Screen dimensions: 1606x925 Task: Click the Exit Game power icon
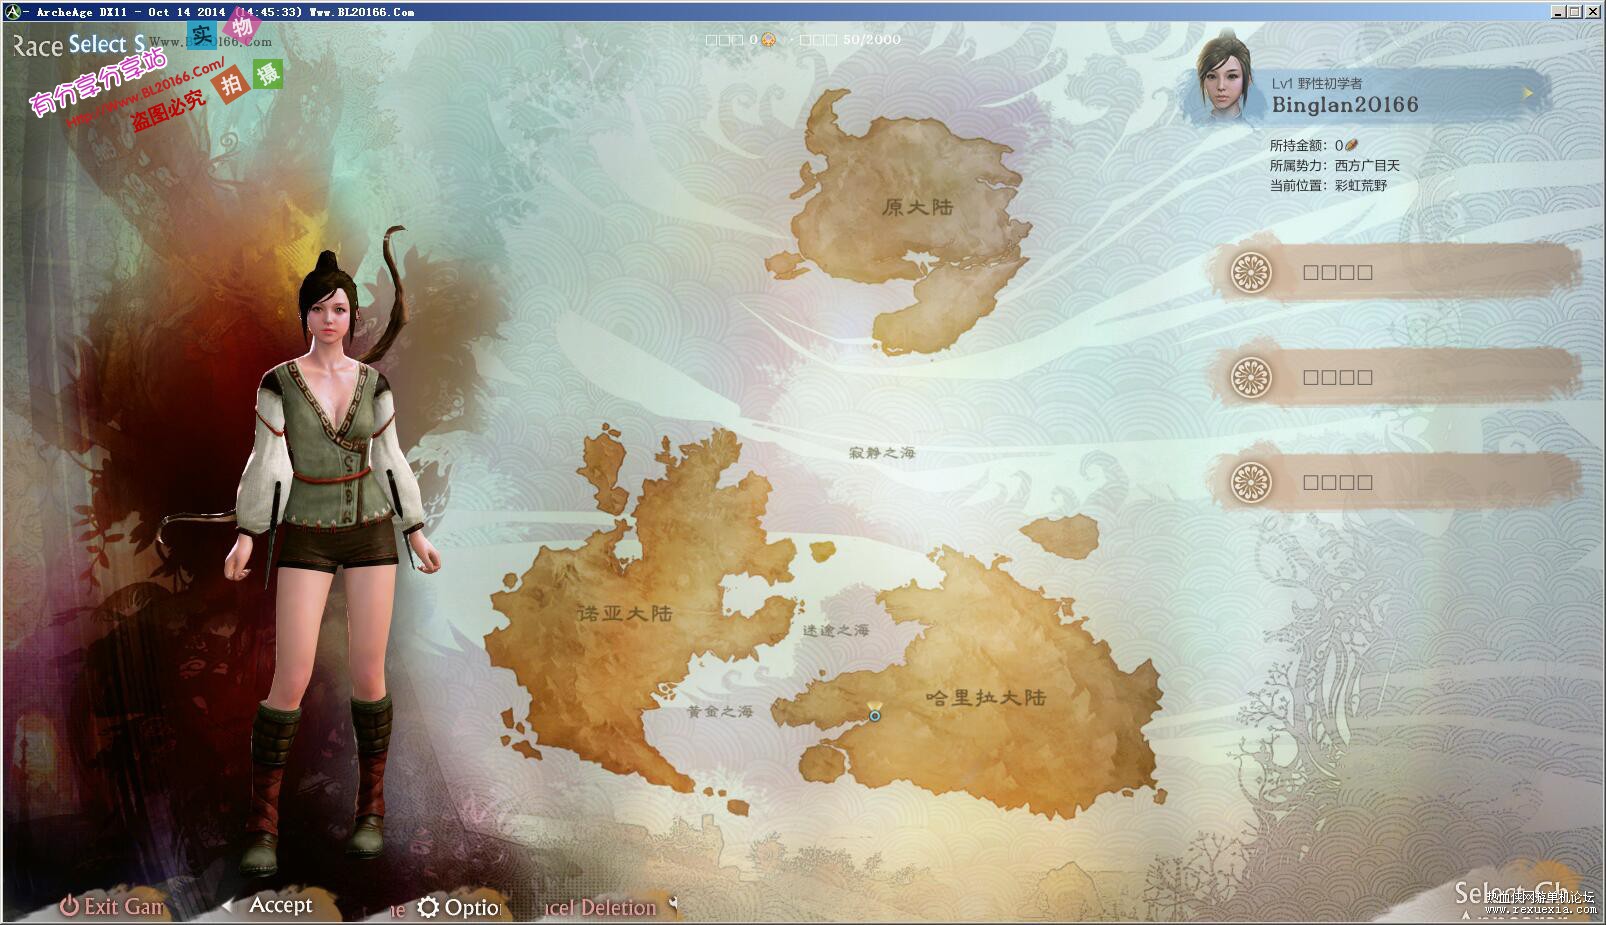click(69, 906)
